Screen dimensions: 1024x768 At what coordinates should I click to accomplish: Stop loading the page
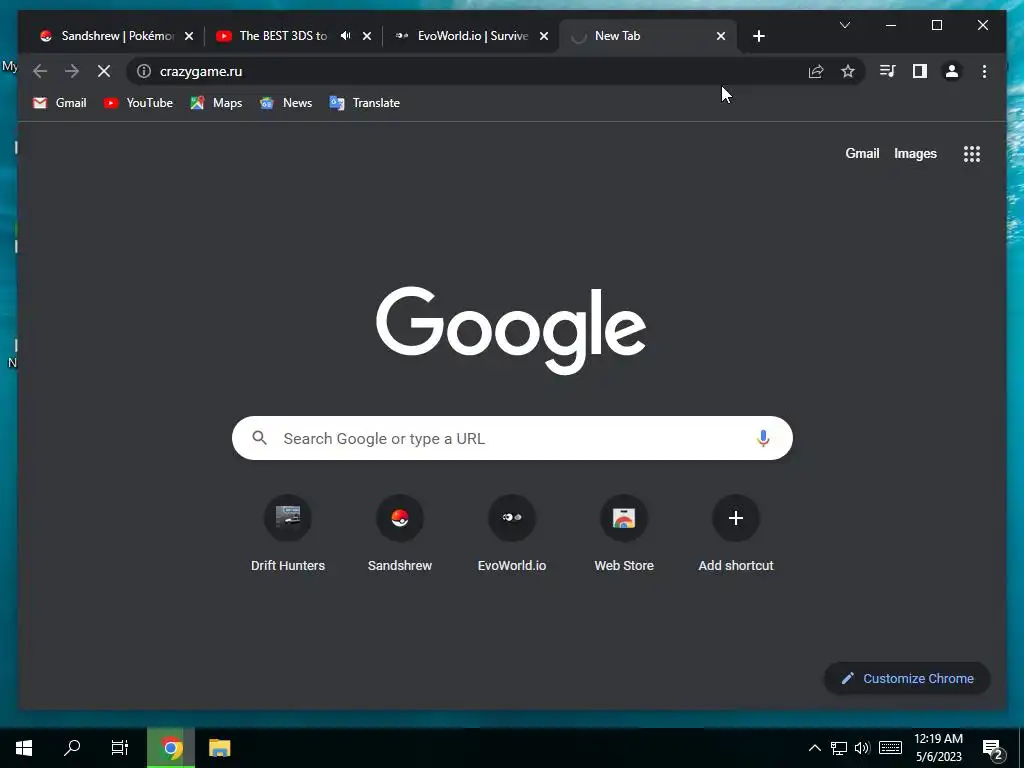click(x=104, y=71)
